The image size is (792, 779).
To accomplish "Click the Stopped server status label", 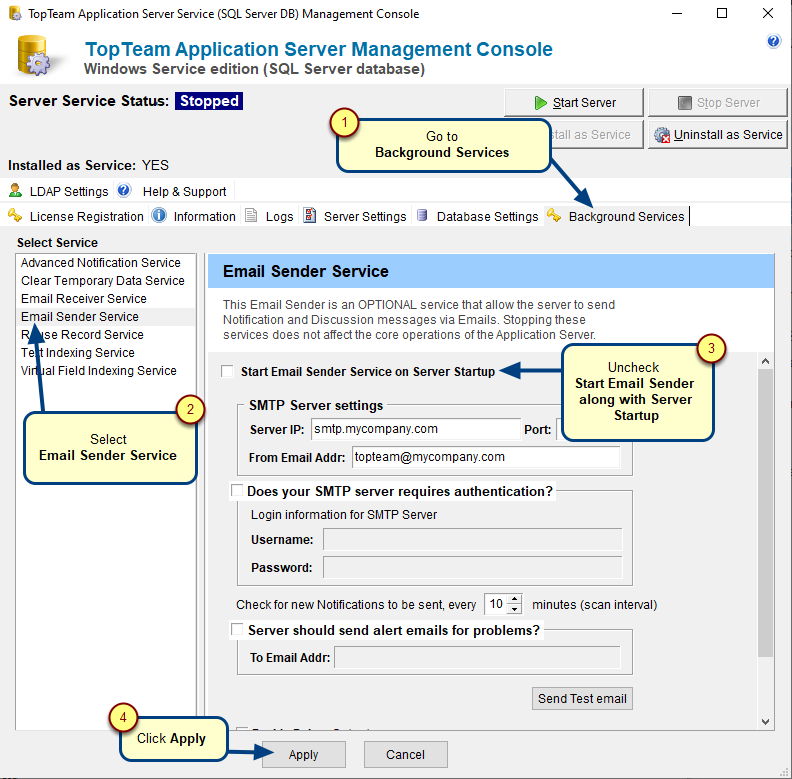I will (x=209, y=101).
